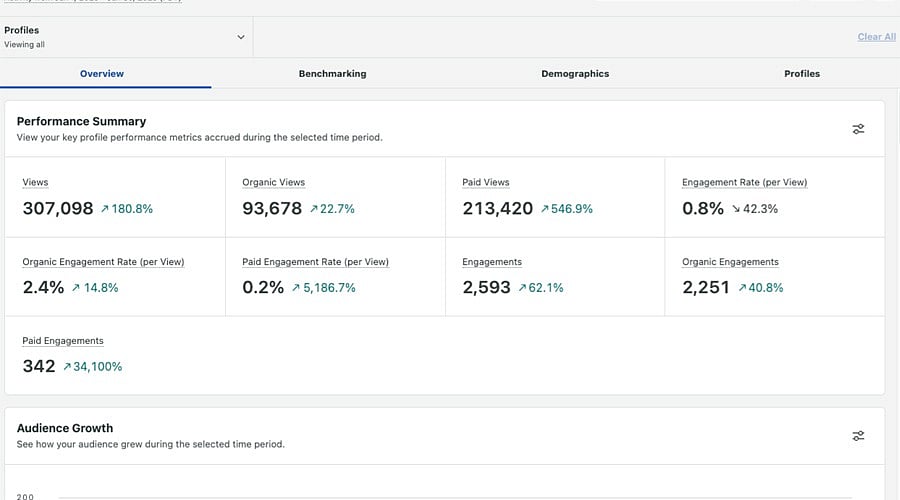The width and height of the screenshot is (900, 500).
Task: Select the 0.8% engagement rate value
Action: 703,208
